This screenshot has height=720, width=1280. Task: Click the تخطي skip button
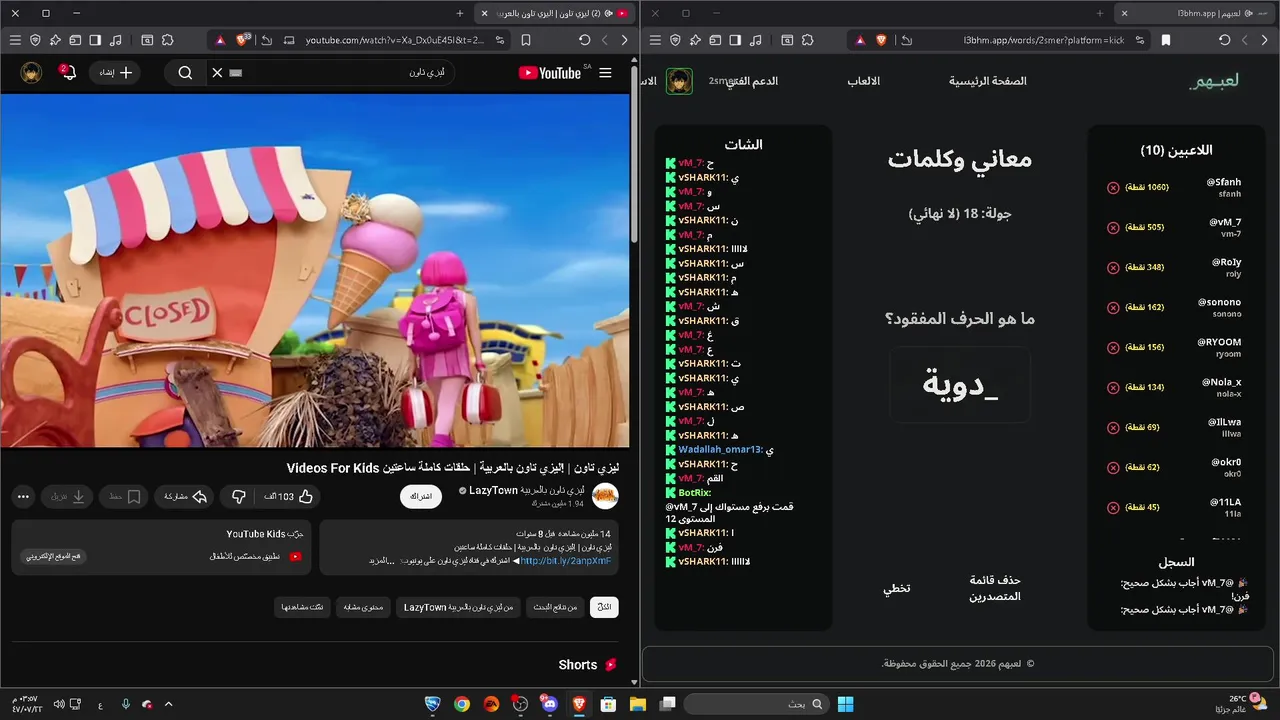click(x=896, y=588)
